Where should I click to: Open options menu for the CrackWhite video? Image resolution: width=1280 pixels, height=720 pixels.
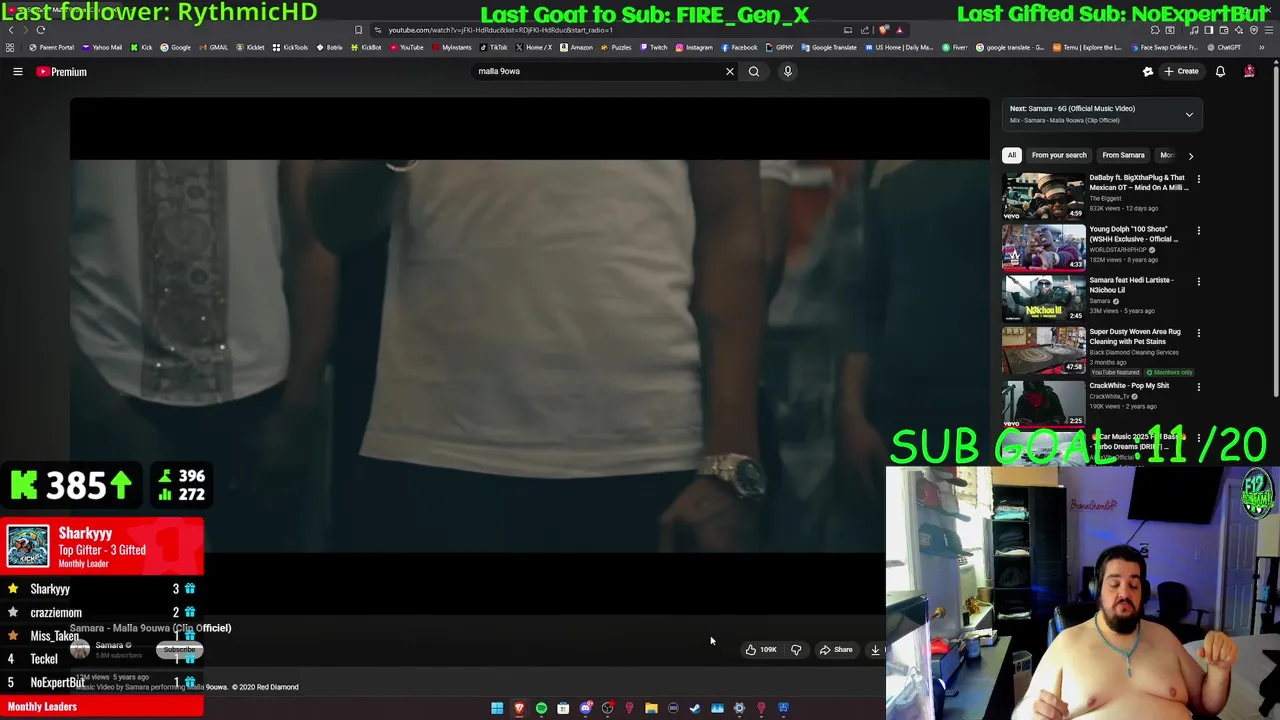point(1198,386)
